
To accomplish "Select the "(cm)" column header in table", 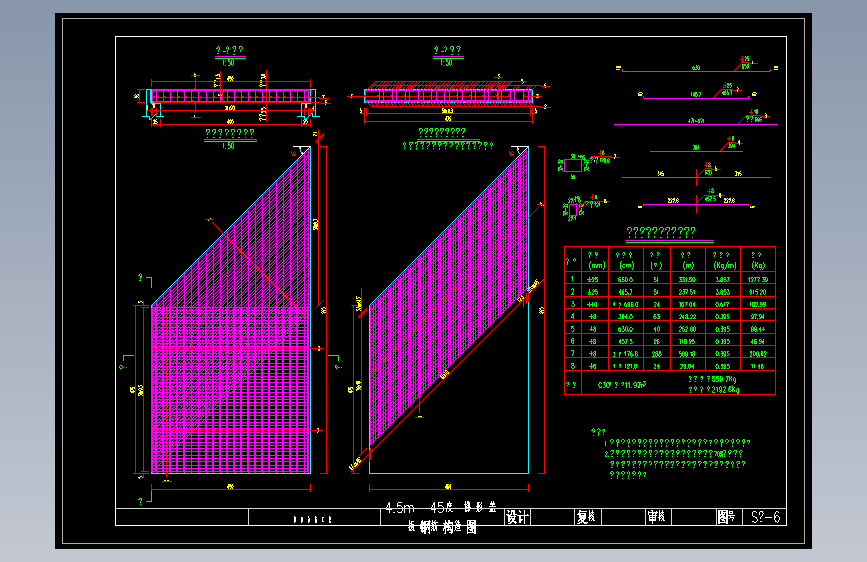I will pyautogui.click(x=625, y=266).
